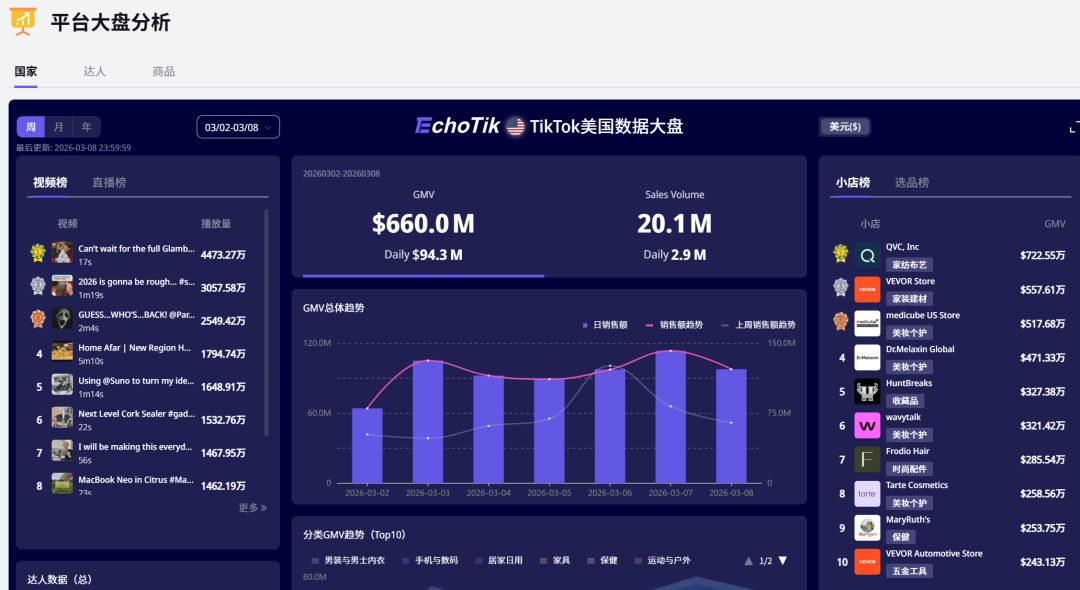Open thumbnail of GUESS...WHO'S...BACK video
Screen dimensions: 1080x590
click(x=62, y=319)
